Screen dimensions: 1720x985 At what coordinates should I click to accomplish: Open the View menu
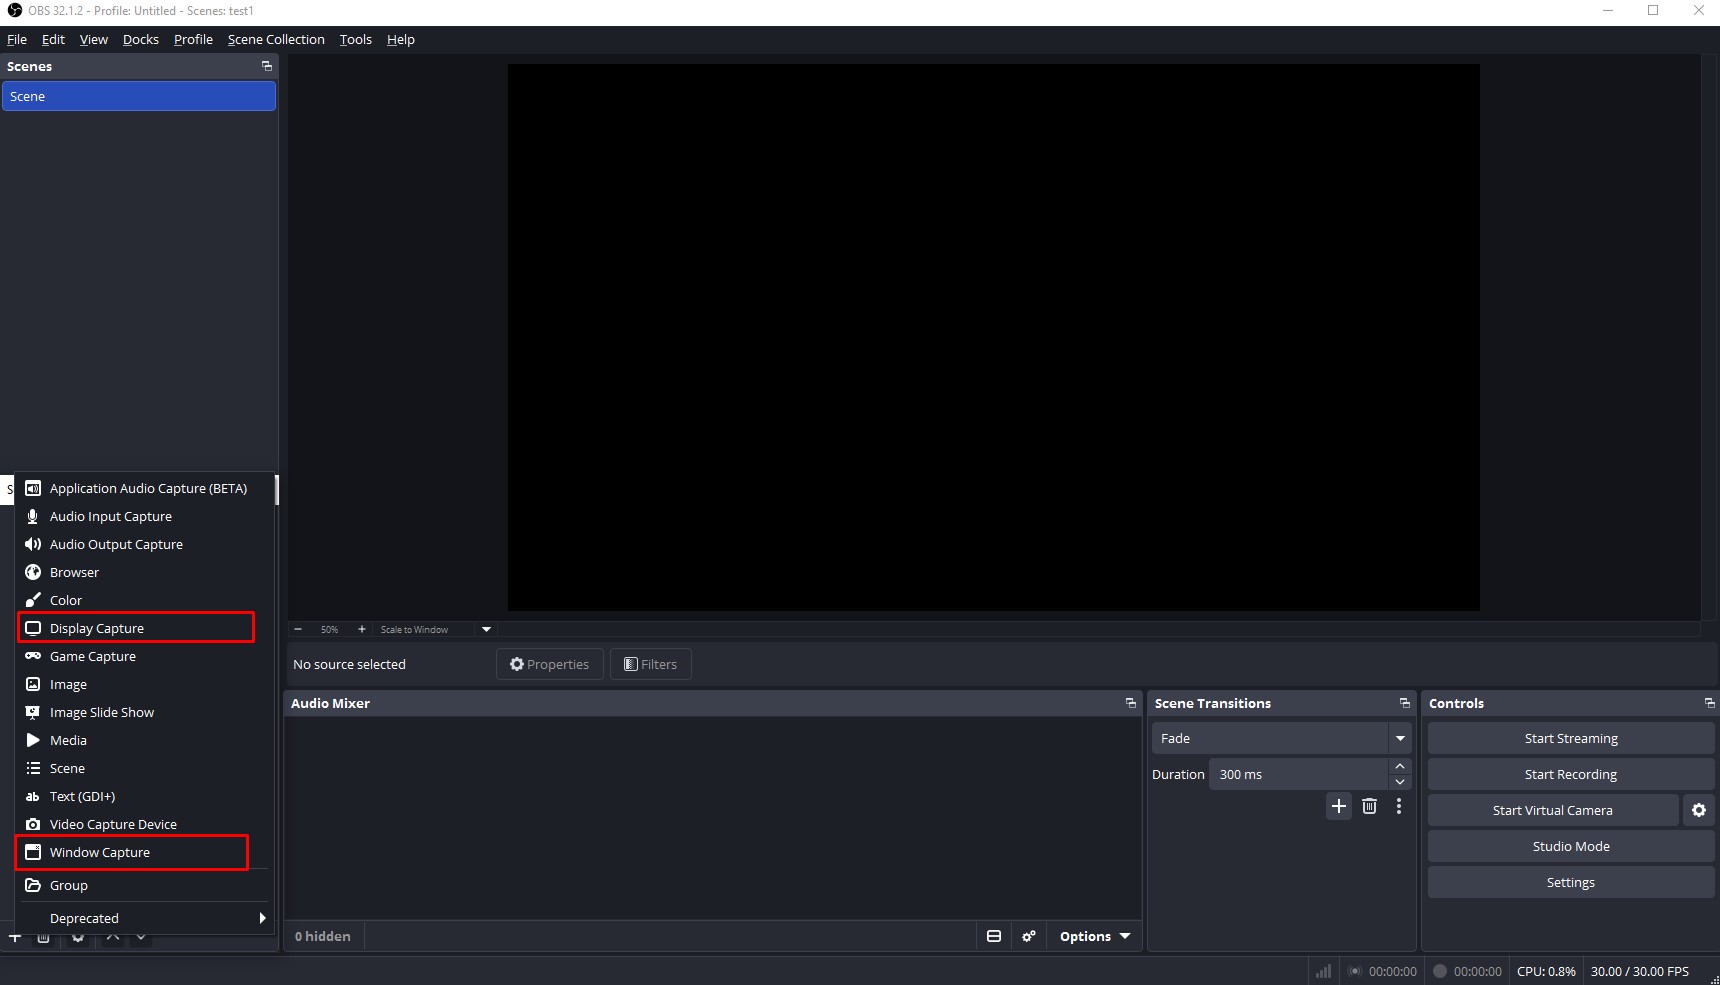click(x=94, y=39)
